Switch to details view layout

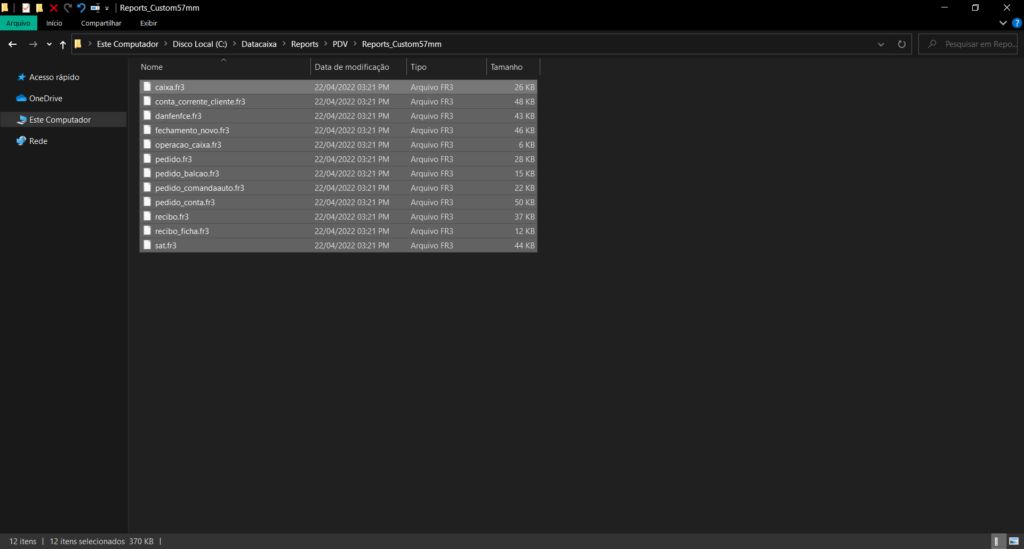point(997,541)
